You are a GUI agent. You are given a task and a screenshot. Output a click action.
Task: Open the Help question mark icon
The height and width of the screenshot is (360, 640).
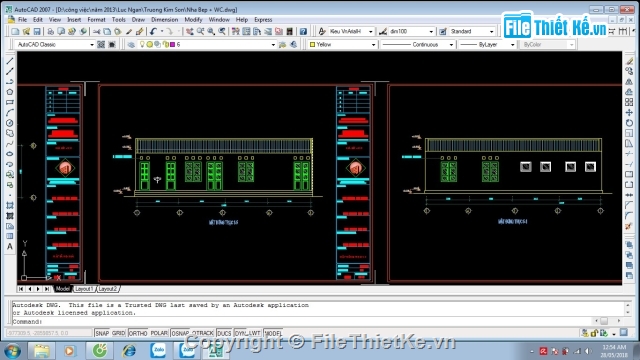[303, 31]
